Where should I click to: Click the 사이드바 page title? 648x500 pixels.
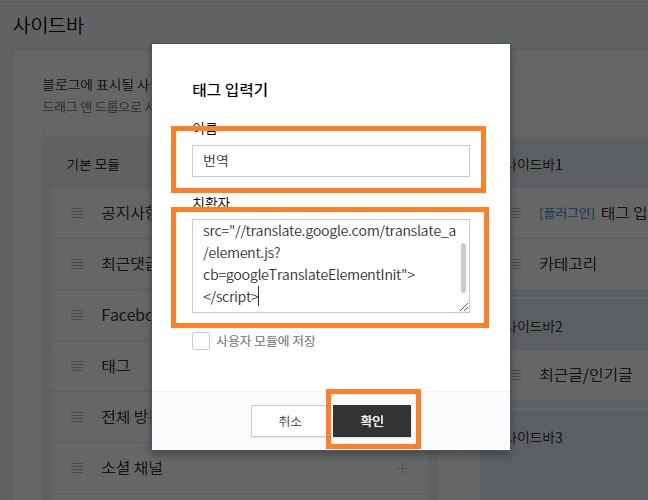(x=49, y=25)
